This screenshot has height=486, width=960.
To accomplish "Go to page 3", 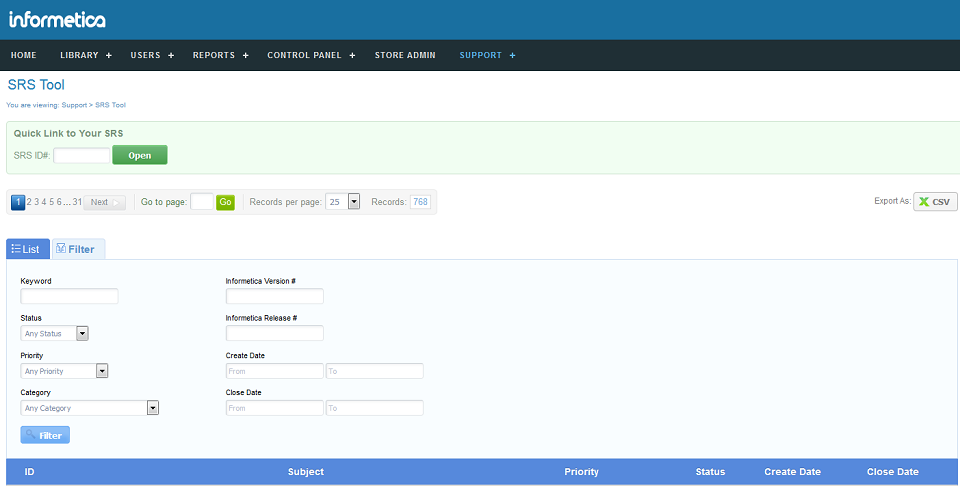I will point(37,202).
